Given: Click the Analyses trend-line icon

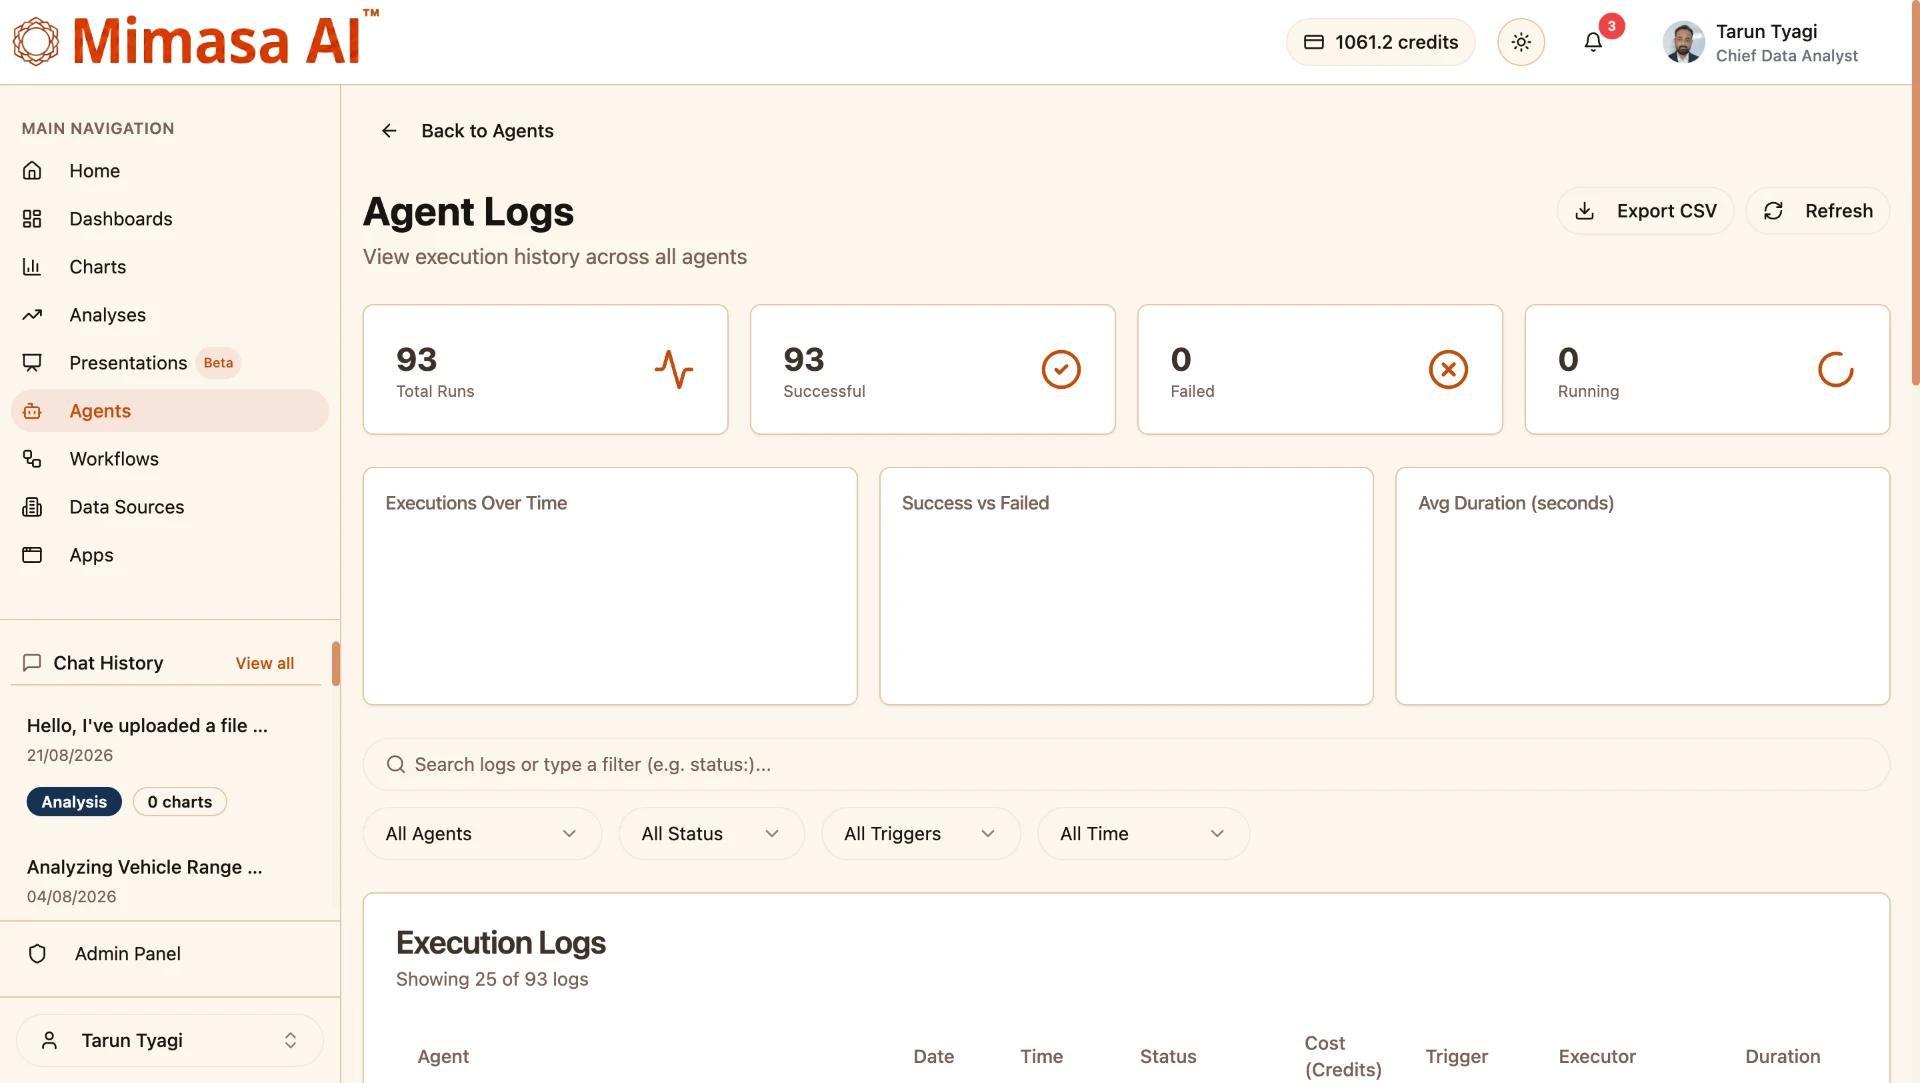Looking at the screenshot, I should coord(32,315).
